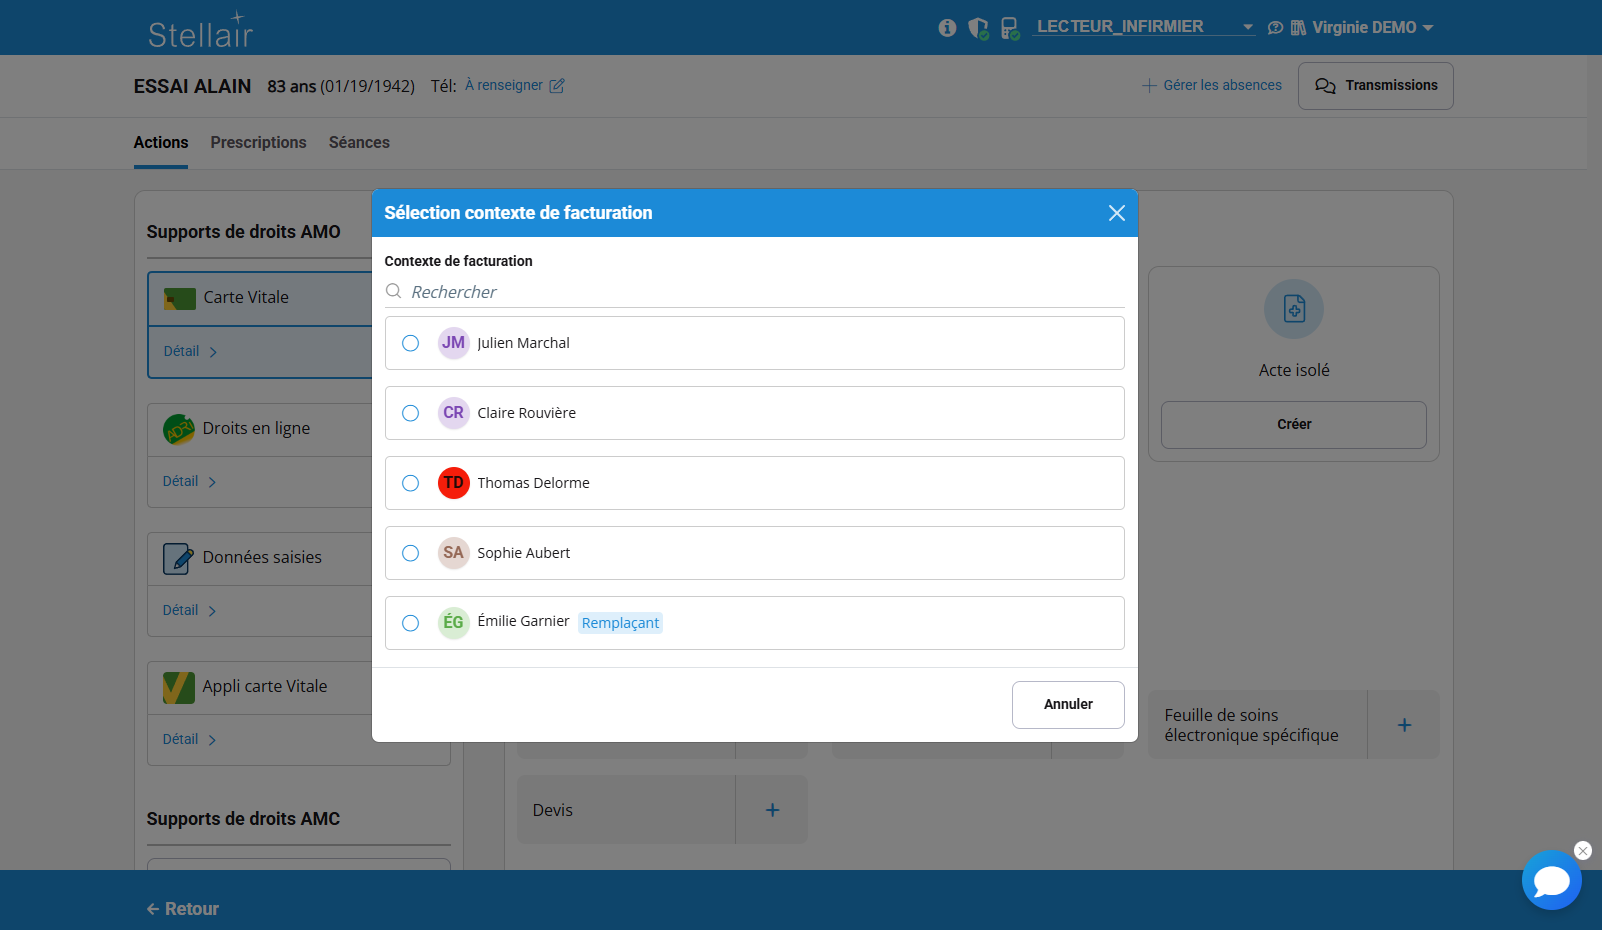Close the billing context dialog
The width and height of the screenshot is (1602, 930).
tap(1117, 213)
